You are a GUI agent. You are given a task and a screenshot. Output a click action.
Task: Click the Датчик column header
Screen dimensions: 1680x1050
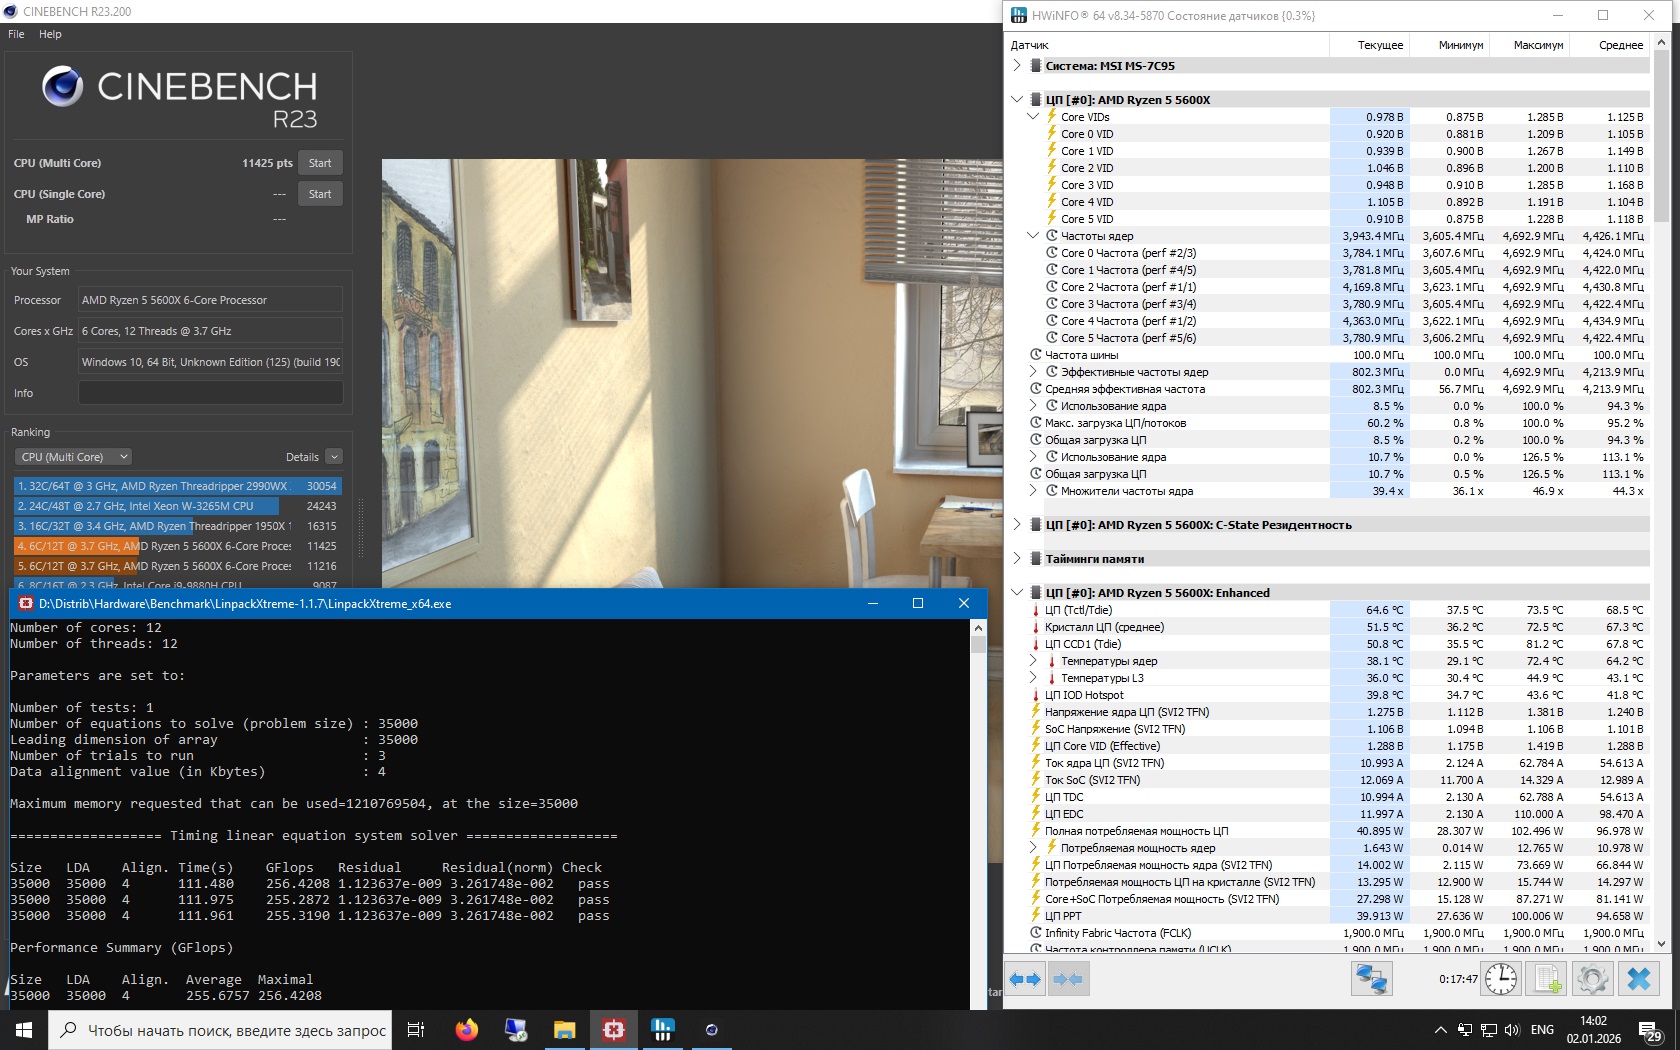pos(1167,45)
